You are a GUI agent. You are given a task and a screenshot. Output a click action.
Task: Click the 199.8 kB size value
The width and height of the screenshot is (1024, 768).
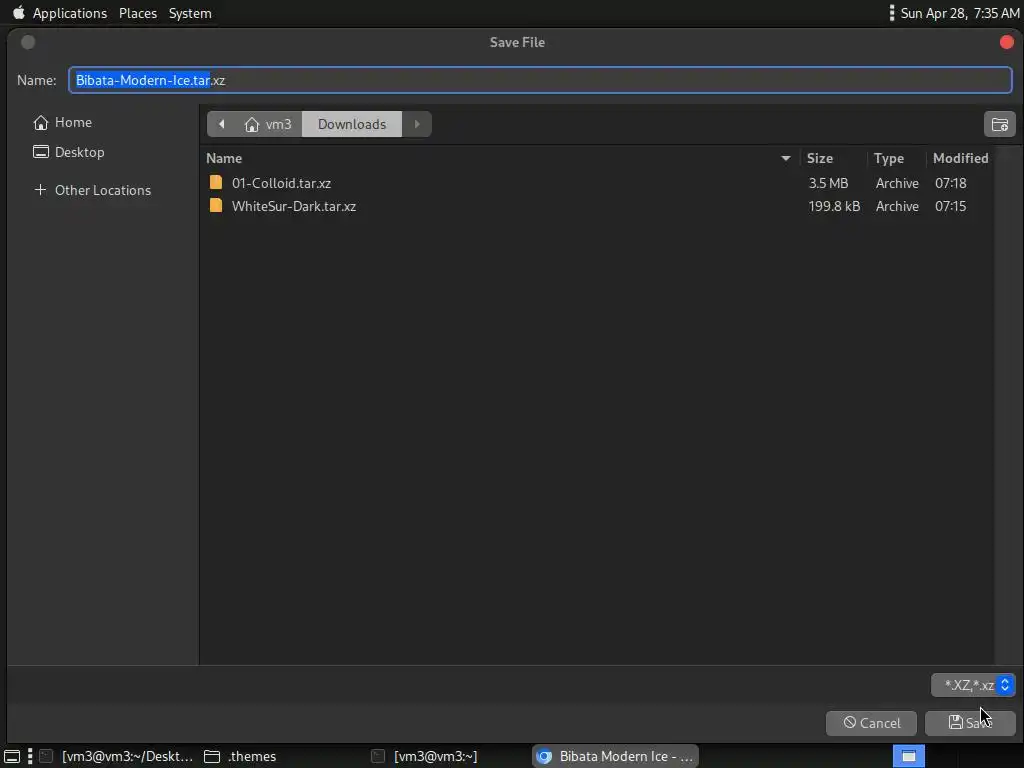tap(834, 206)
